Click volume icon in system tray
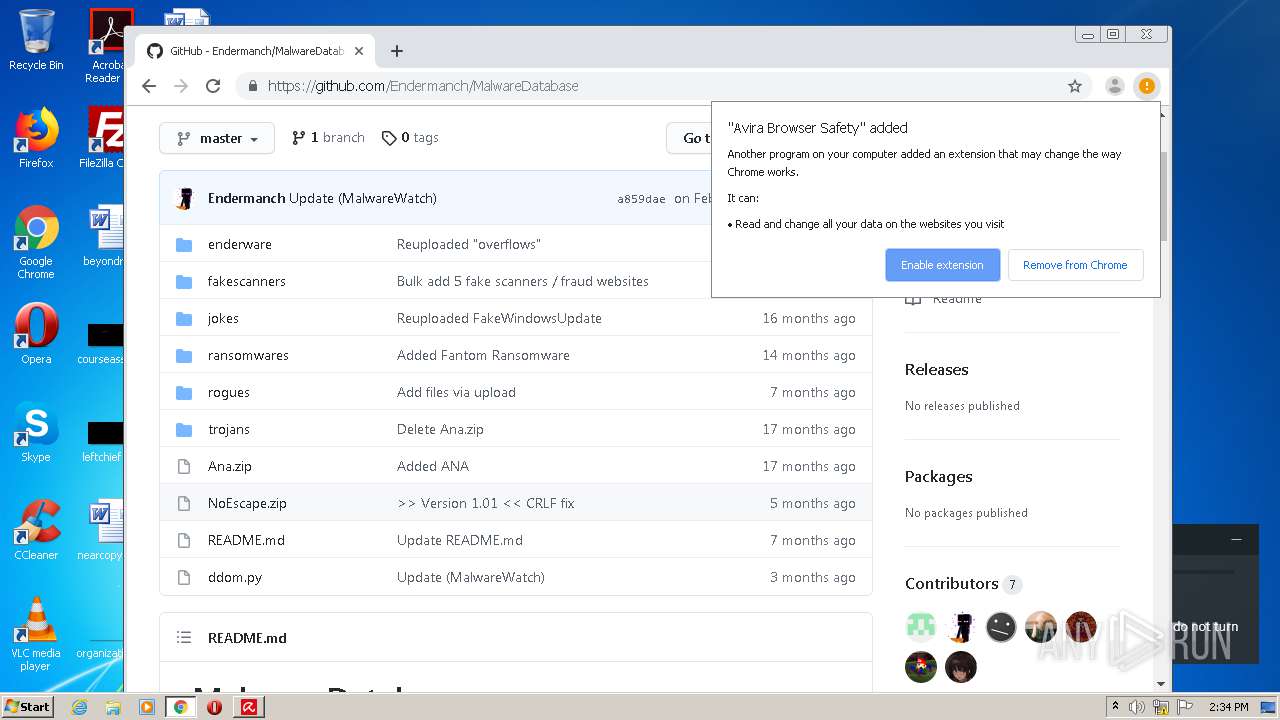The width and height of the screenshot is (1280, 720). point(1137,707)
